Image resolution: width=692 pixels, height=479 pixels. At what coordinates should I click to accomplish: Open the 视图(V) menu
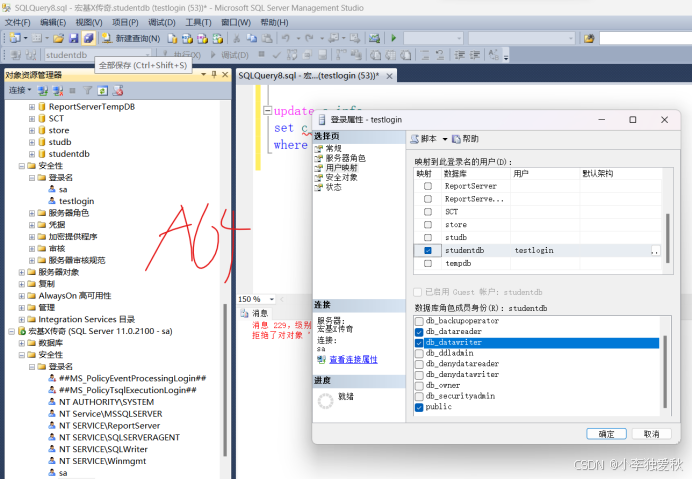pyautogui.click(x=89, y=22)
